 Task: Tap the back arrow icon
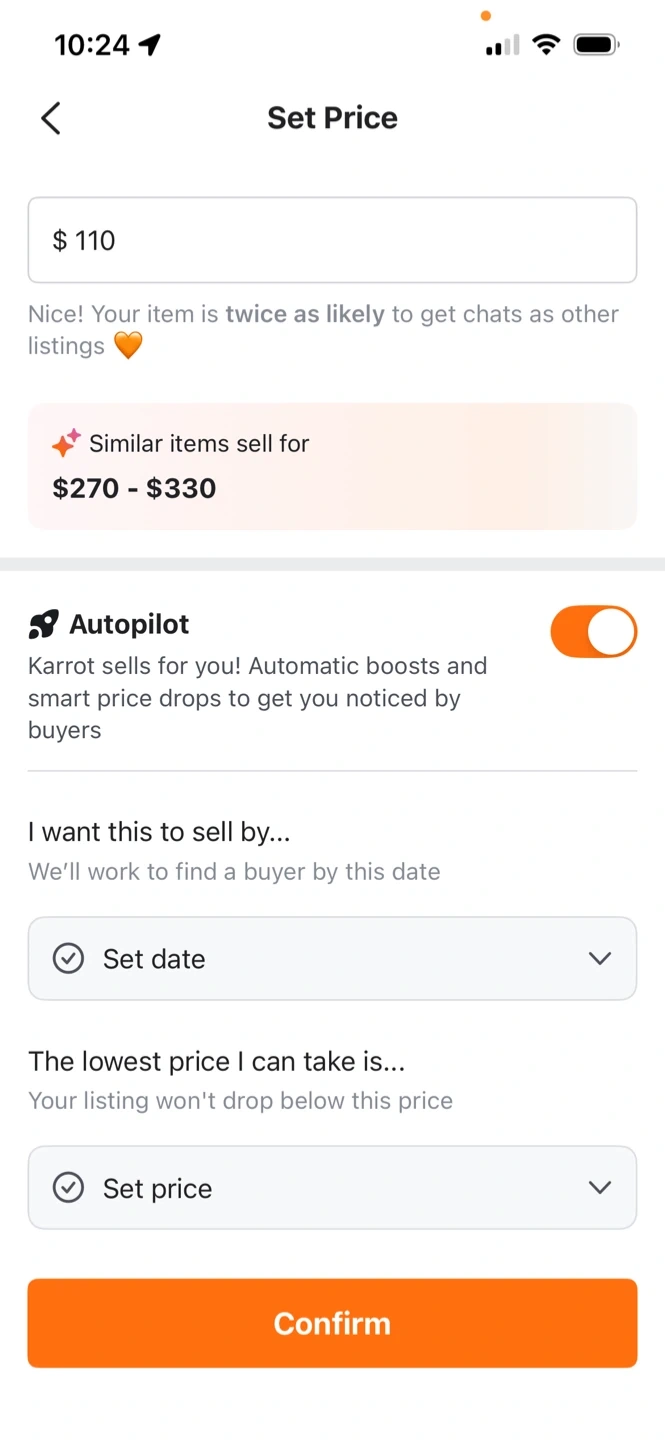coord(51,118)
